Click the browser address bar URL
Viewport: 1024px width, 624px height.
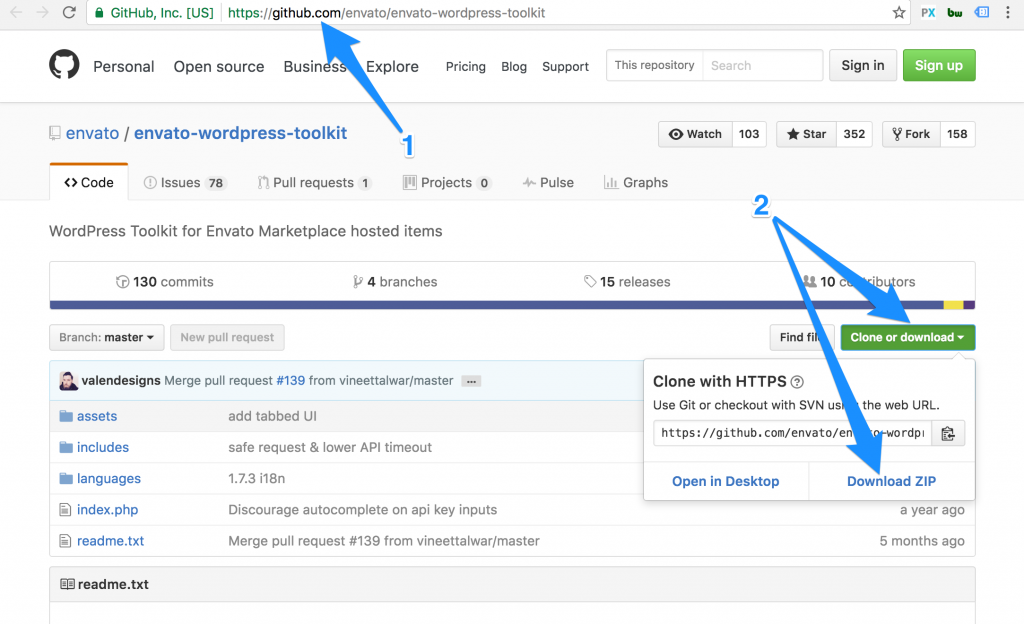point(386,12)
